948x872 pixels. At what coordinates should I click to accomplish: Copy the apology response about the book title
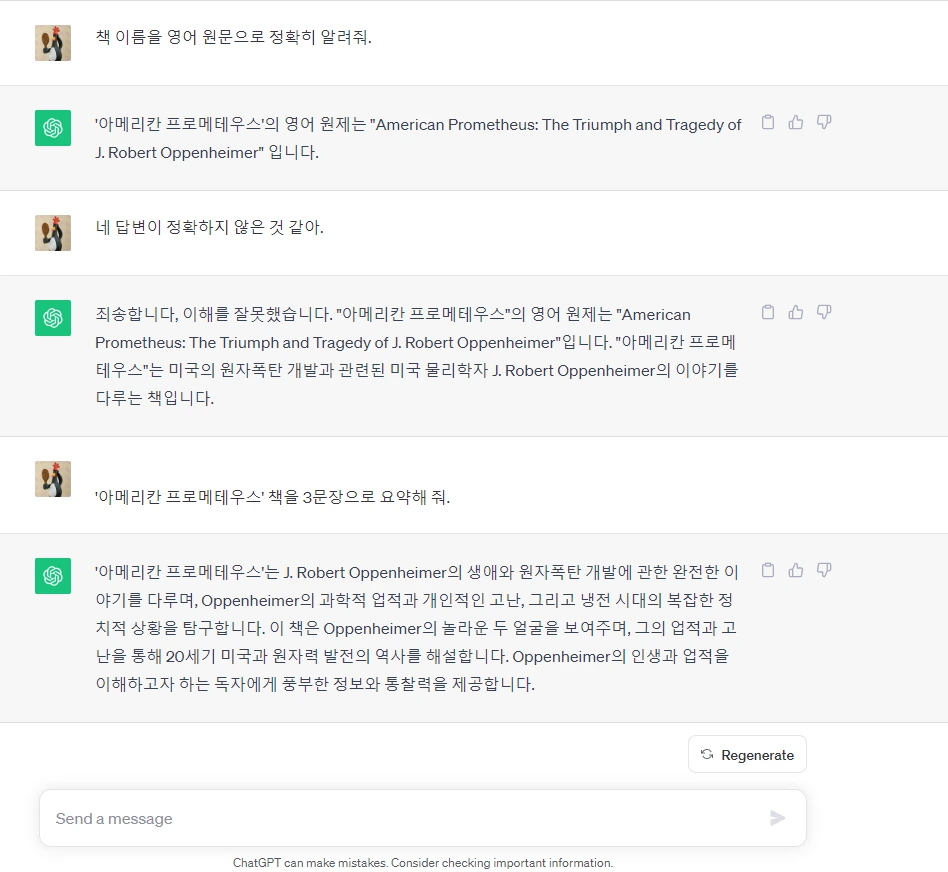click(x=768, y=312)
